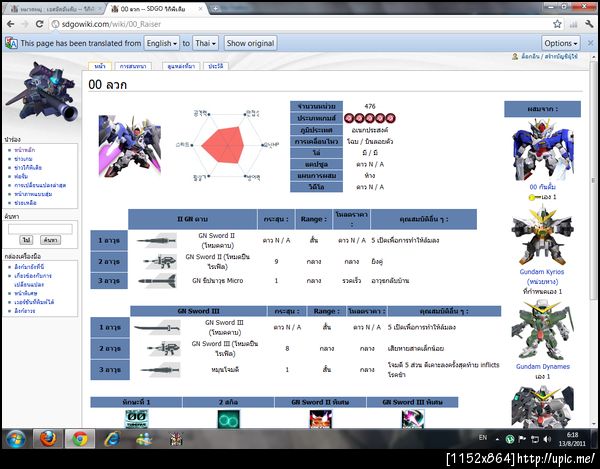Click the login / create account link
Viewport: 600px width, 469px height.
click(x=549, y=56)
